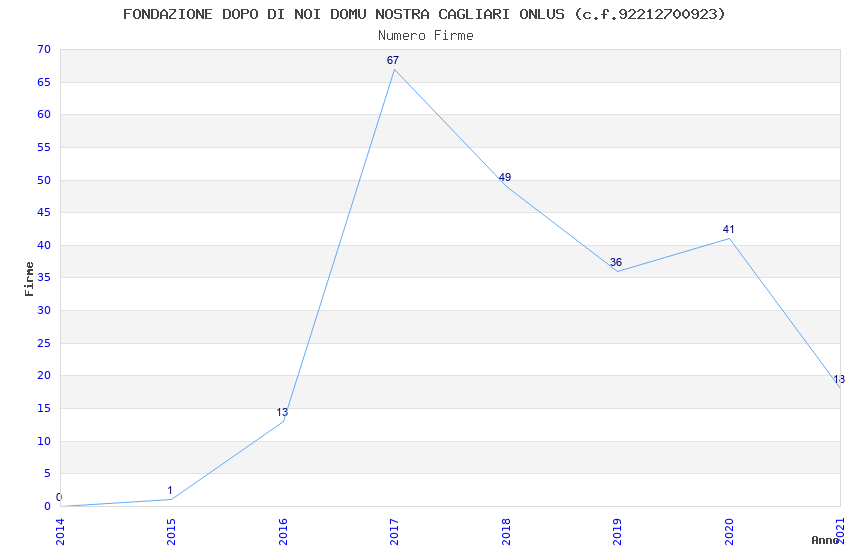Click the 60 tick on the y-axis
This screenshot has height=550, width=850.
pos(44,114)
